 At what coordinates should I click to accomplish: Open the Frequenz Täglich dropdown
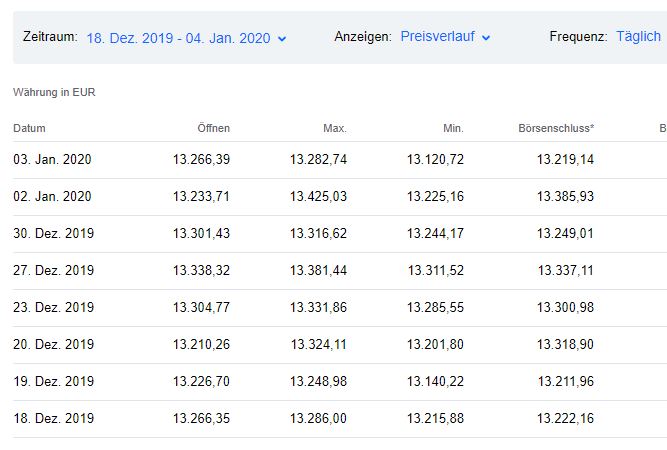click(x=638, y=37)
